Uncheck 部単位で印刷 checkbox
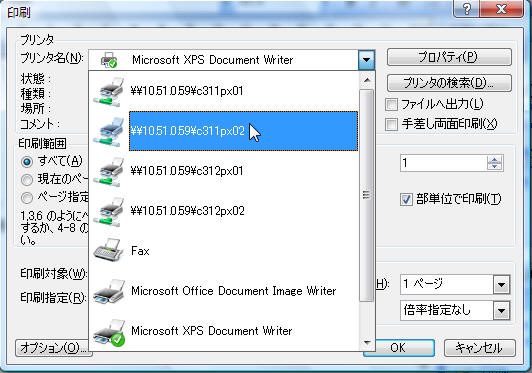The width and height of the screenshot is (532, 373). click(x=406, y=199)
